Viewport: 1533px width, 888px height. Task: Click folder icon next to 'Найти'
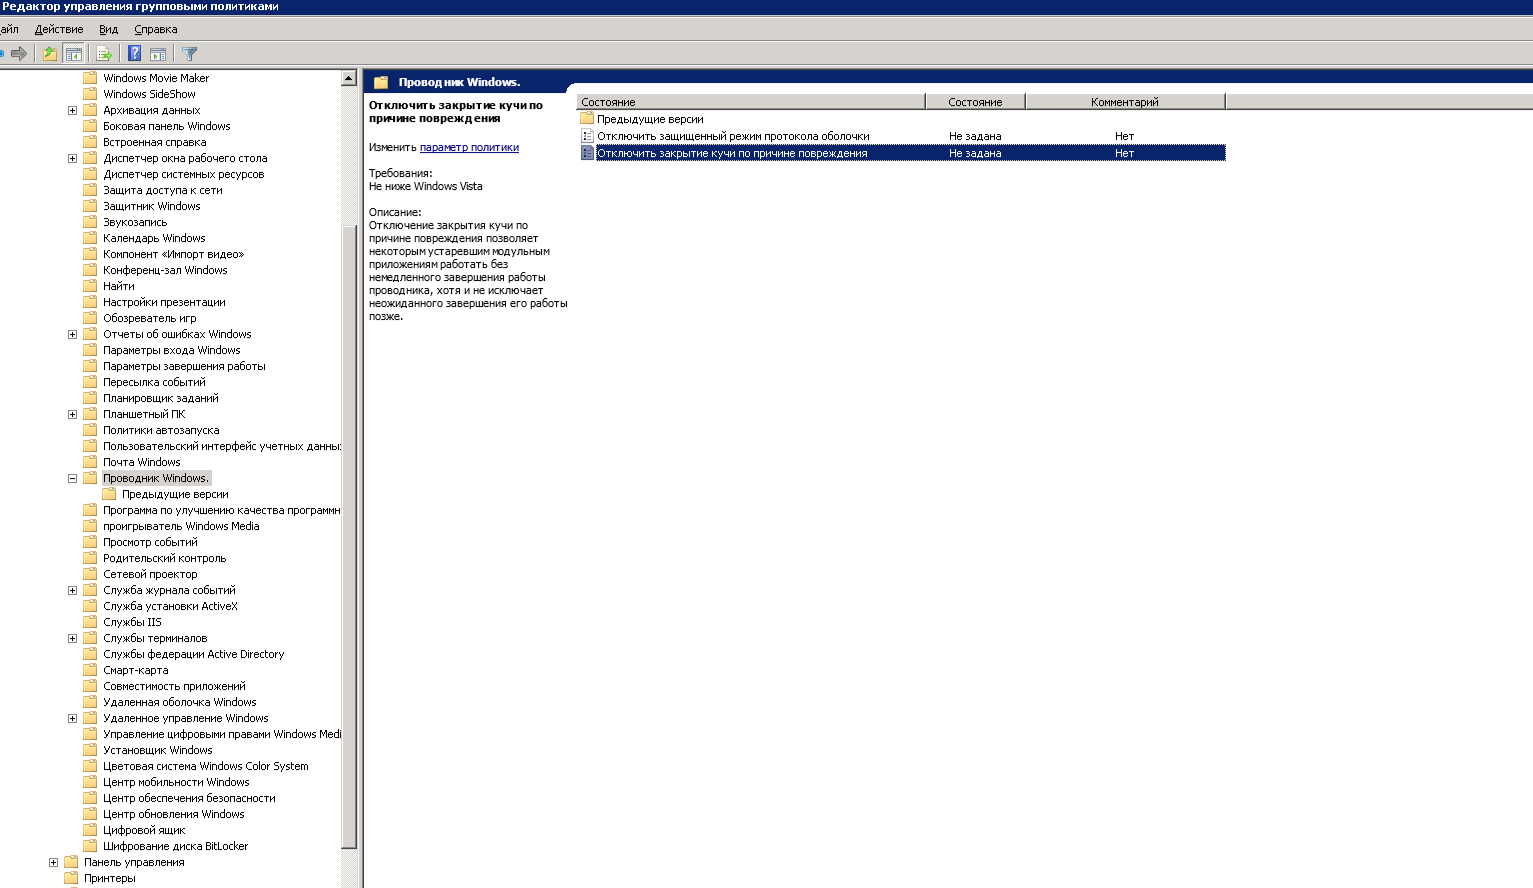[x=90, y=286]
